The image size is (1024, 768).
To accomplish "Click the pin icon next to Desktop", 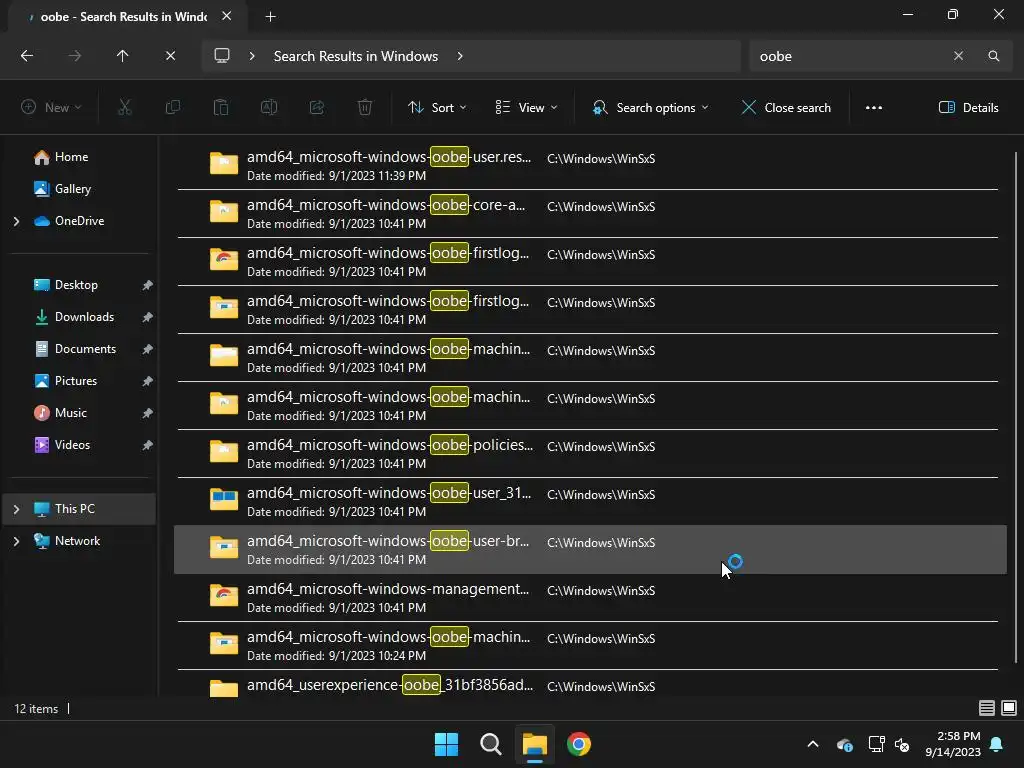I will tap(148, 285).
